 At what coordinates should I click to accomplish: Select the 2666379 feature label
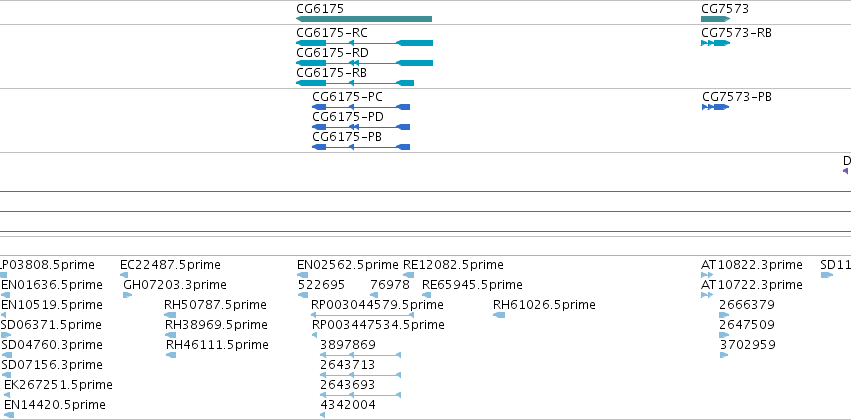(747, 305)
